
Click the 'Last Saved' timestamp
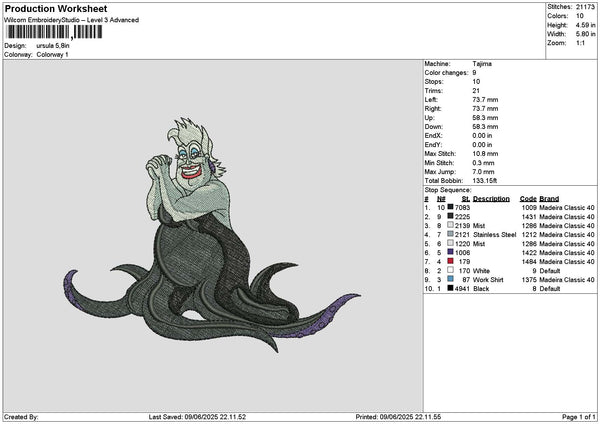[197, 417]
